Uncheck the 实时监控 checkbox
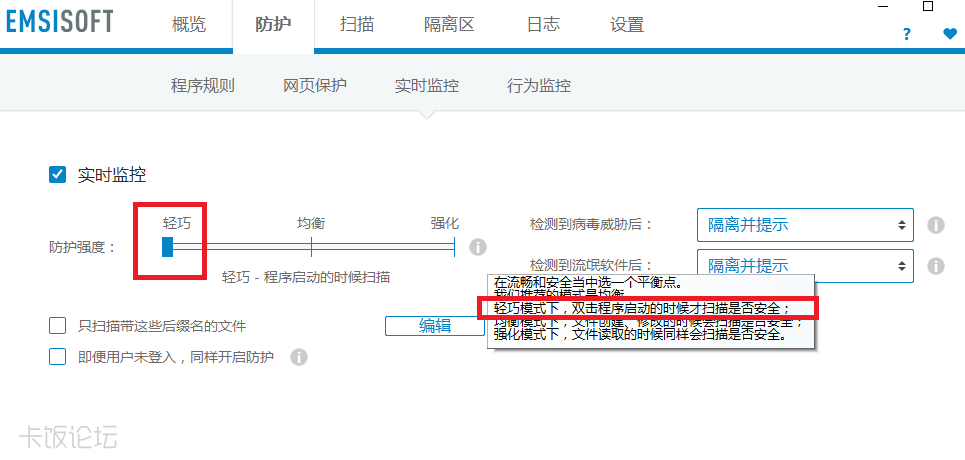The image size is (965, 460). click(58, 175)
